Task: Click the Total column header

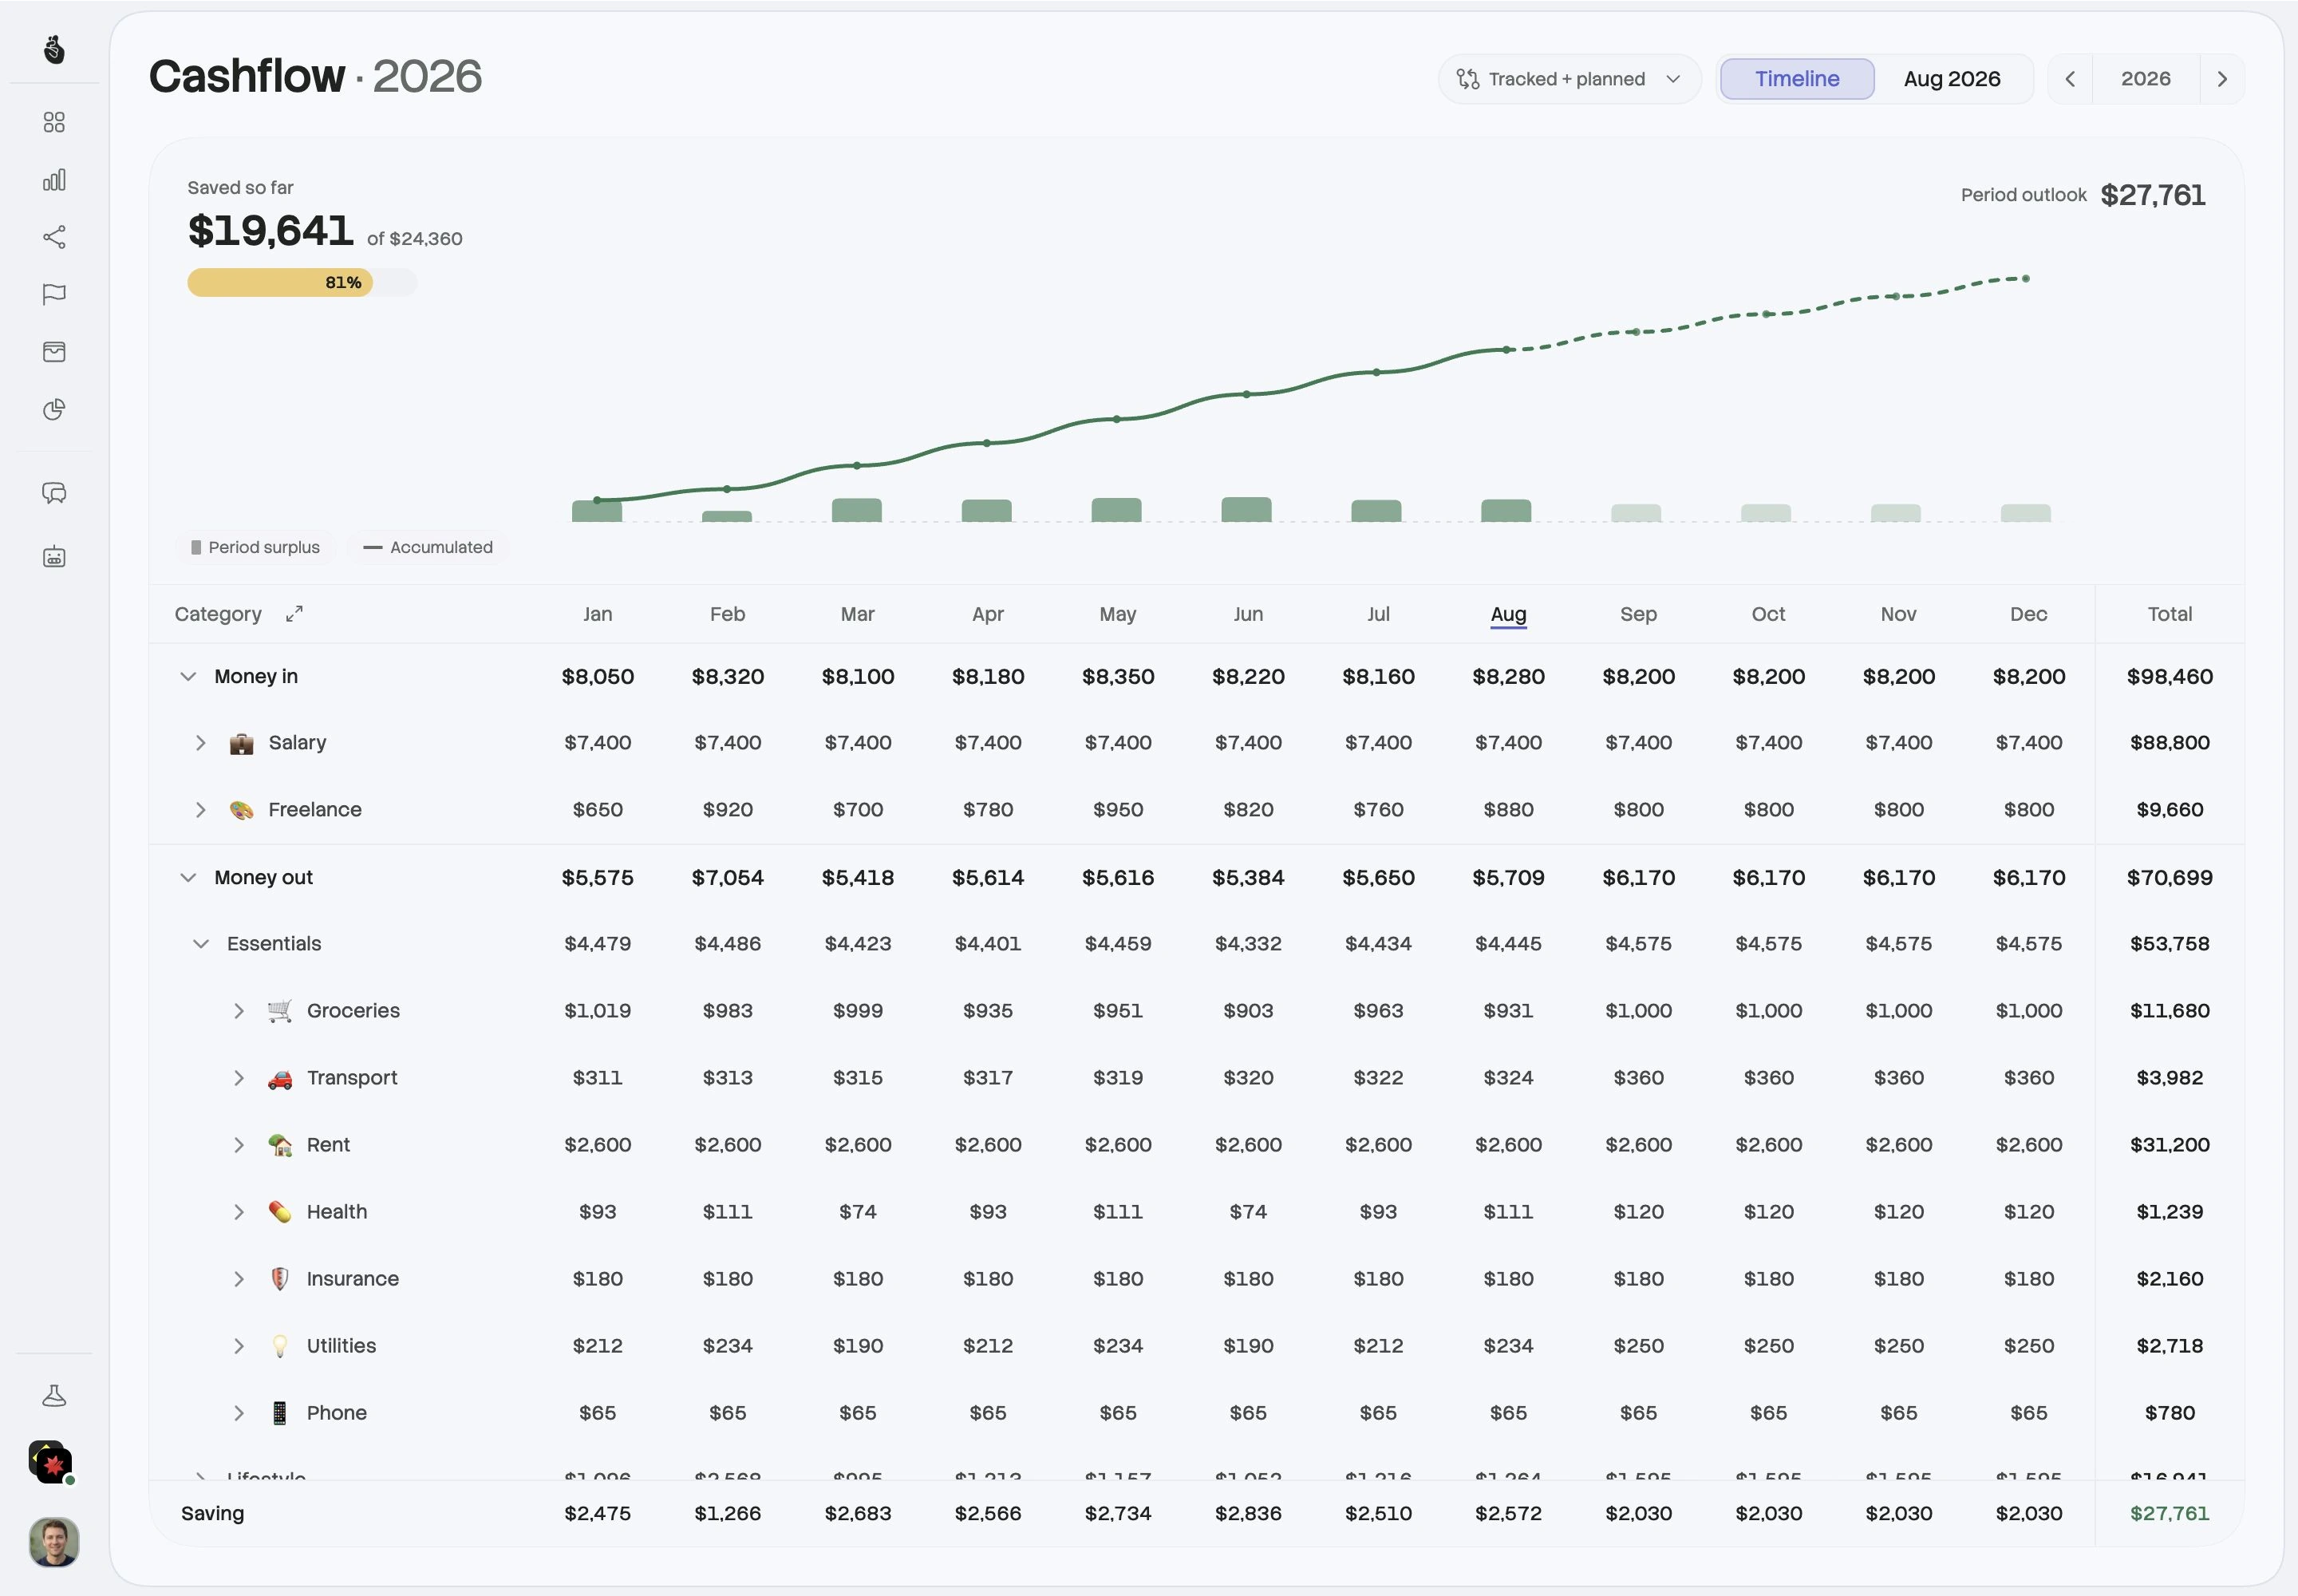Action: click(x=2169, y=614)
